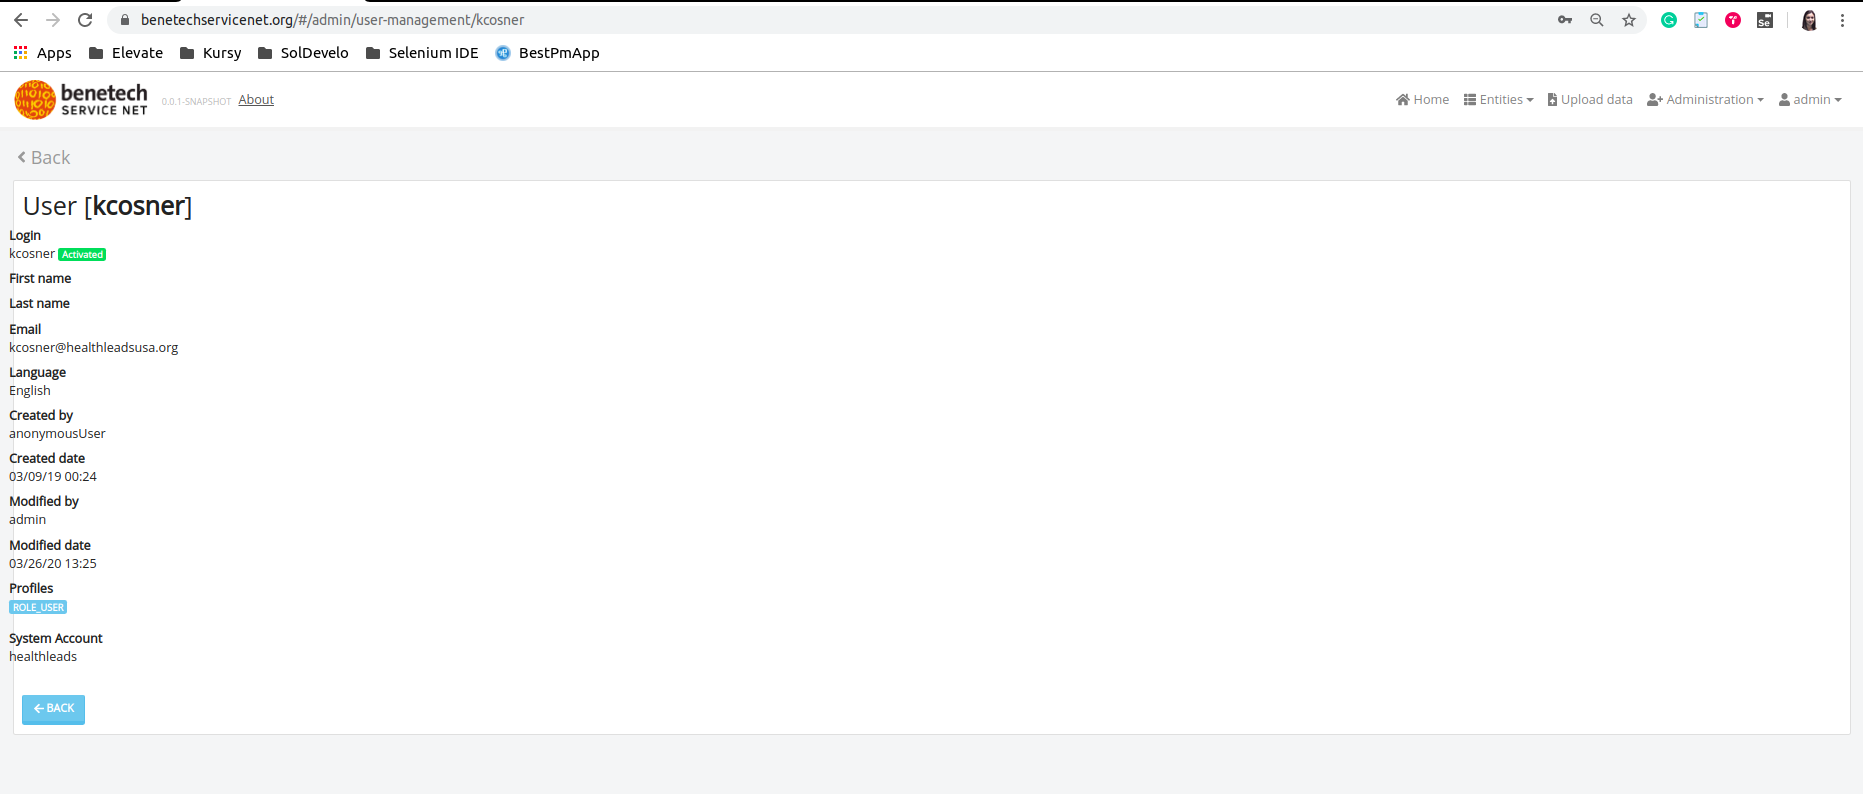This screenshot has height=794, width=1863.
Task: Open Upload data page
Action: (1590, 100)
